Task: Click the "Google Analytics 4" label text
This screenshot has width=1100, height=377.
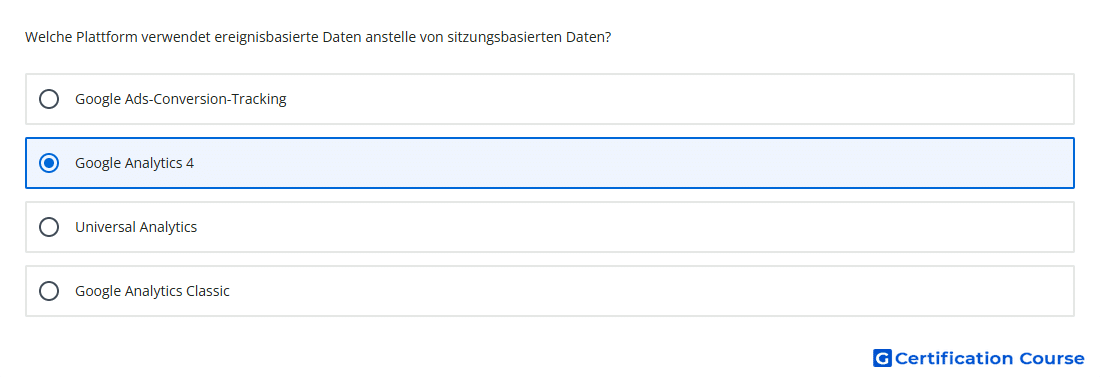Action: (x=134, y=163)
